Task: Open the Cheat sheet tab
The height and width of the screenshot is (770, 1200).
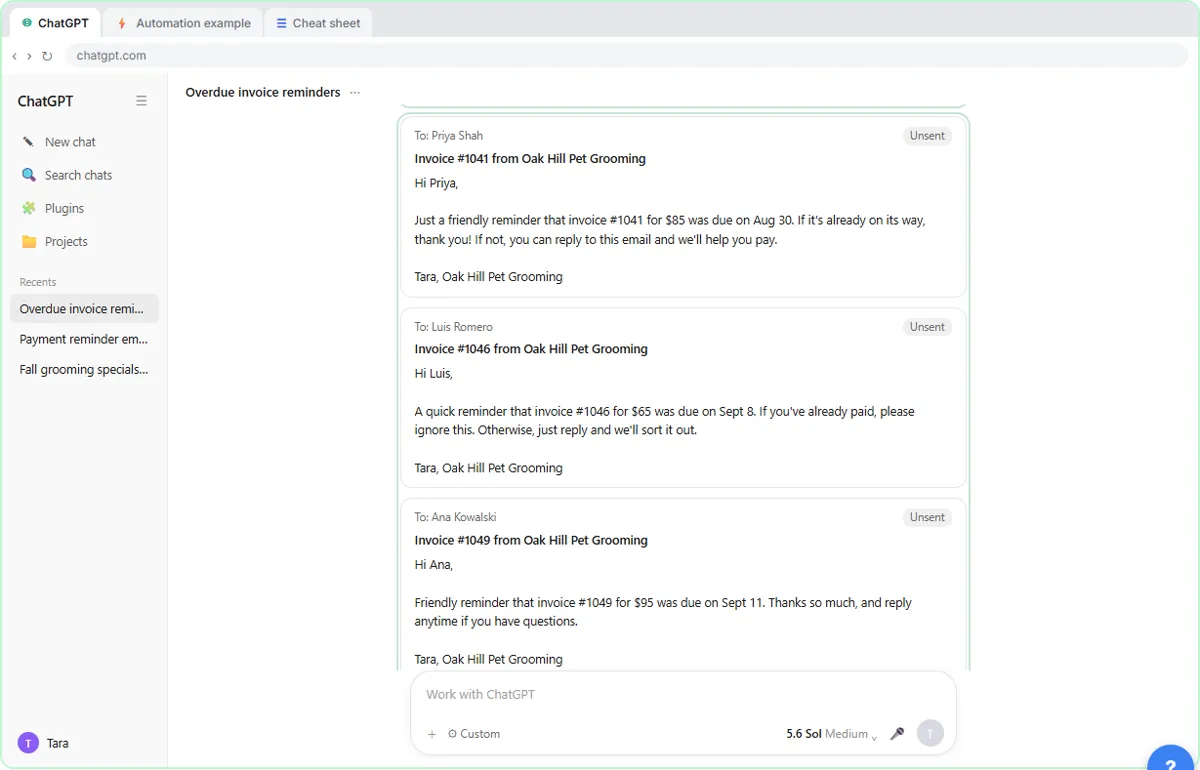Action: click(x=318, y=23)
